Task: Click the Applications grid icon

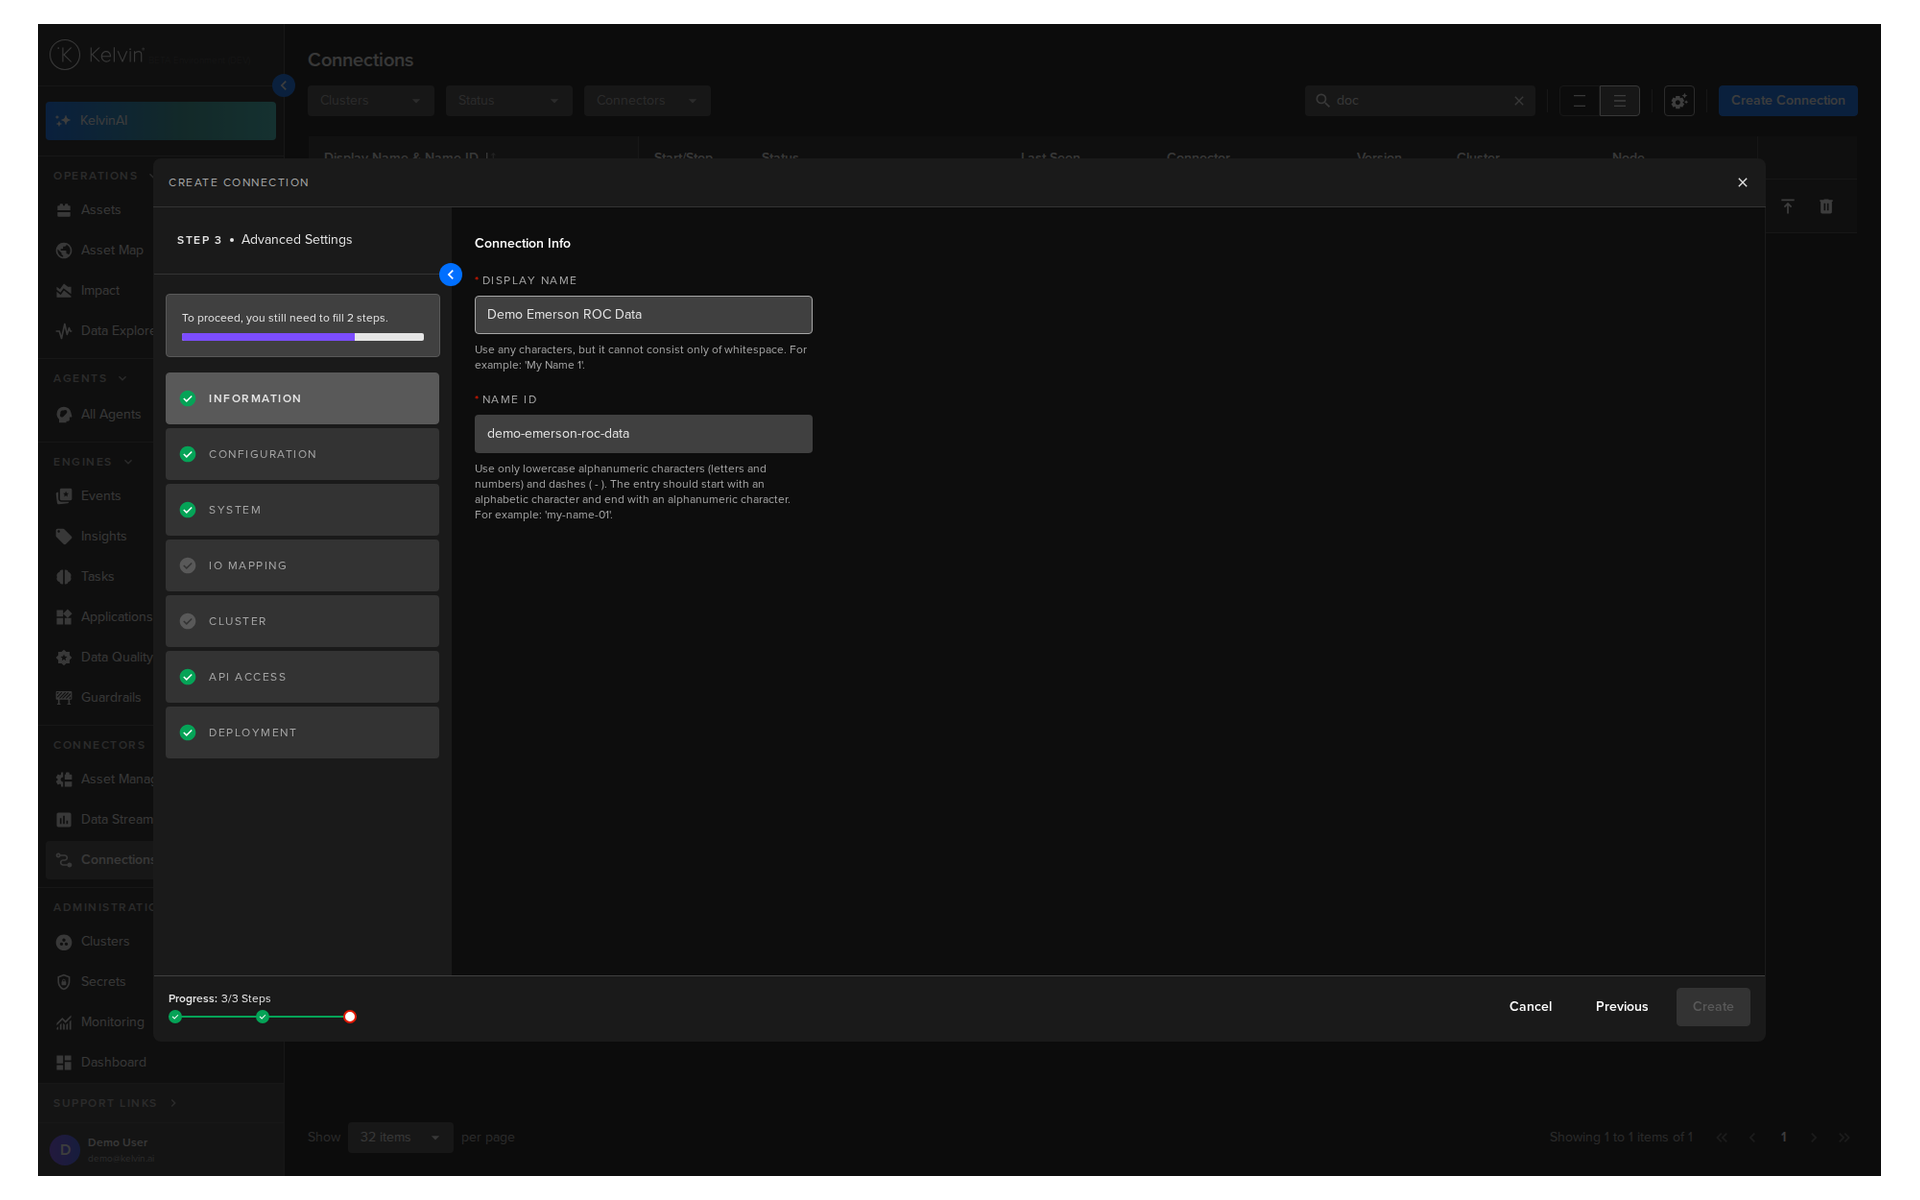Action: coord(64,617)
